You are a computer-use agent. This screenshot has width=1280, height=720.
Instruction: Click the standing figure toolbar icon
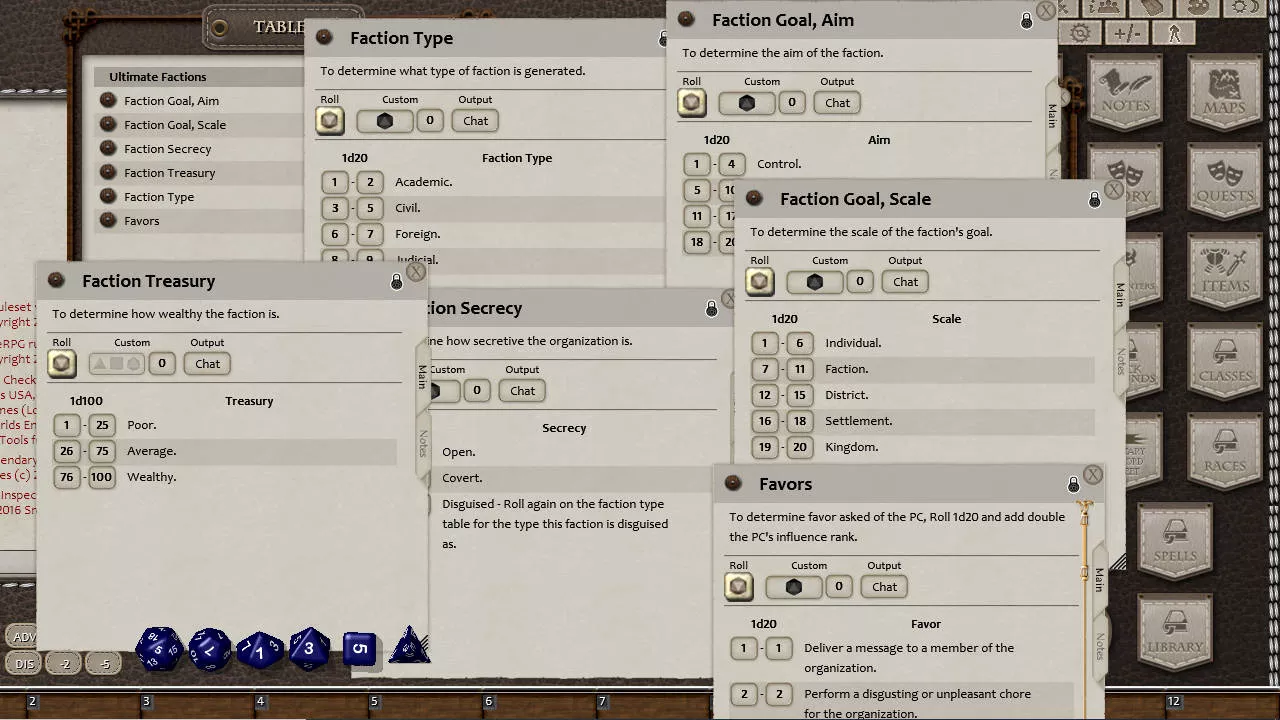click(1174, 33)
